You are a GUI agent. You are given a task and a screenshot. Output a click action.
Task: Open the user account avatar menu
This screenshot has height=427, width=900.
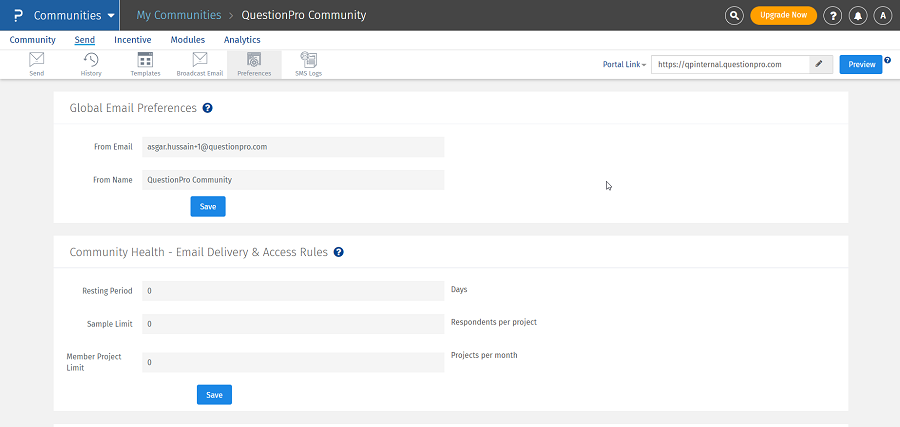click(882, 16)
